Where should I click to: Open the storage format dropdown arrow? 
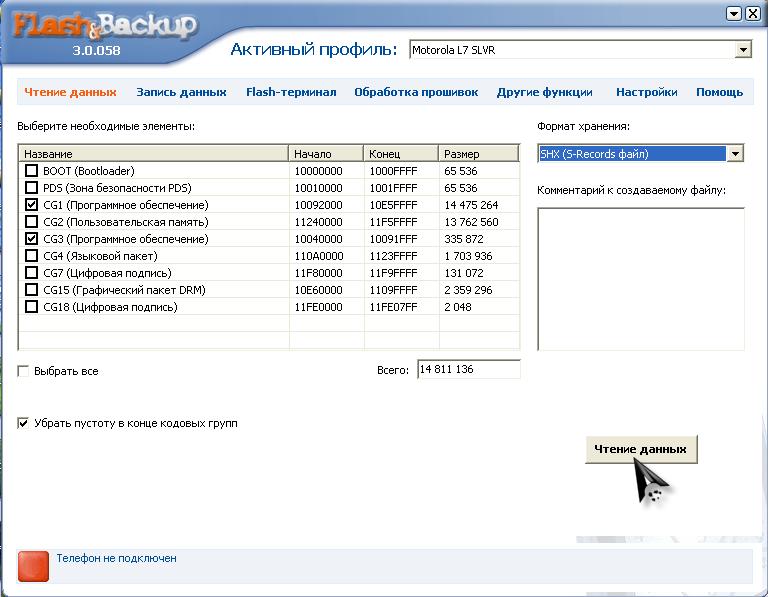pyautogui.click(x=735, y=154)
